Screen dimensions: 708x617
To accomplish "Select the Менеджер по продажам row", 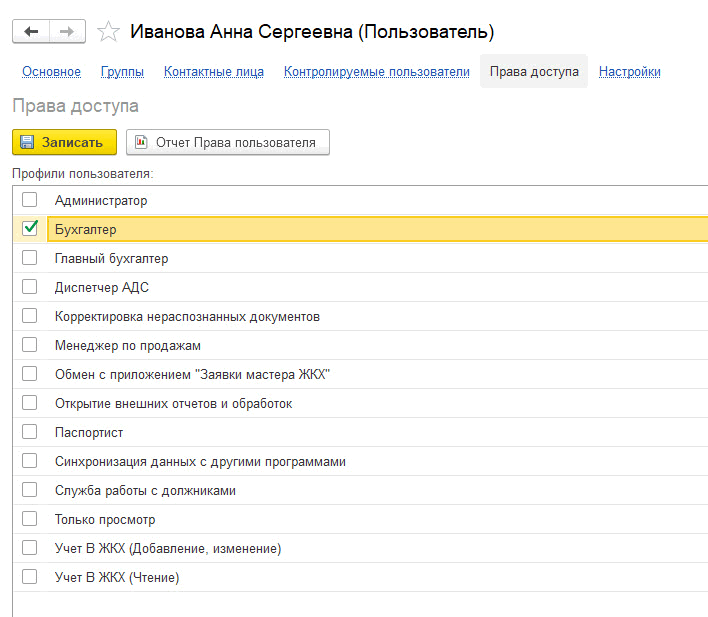I will 361,346.
